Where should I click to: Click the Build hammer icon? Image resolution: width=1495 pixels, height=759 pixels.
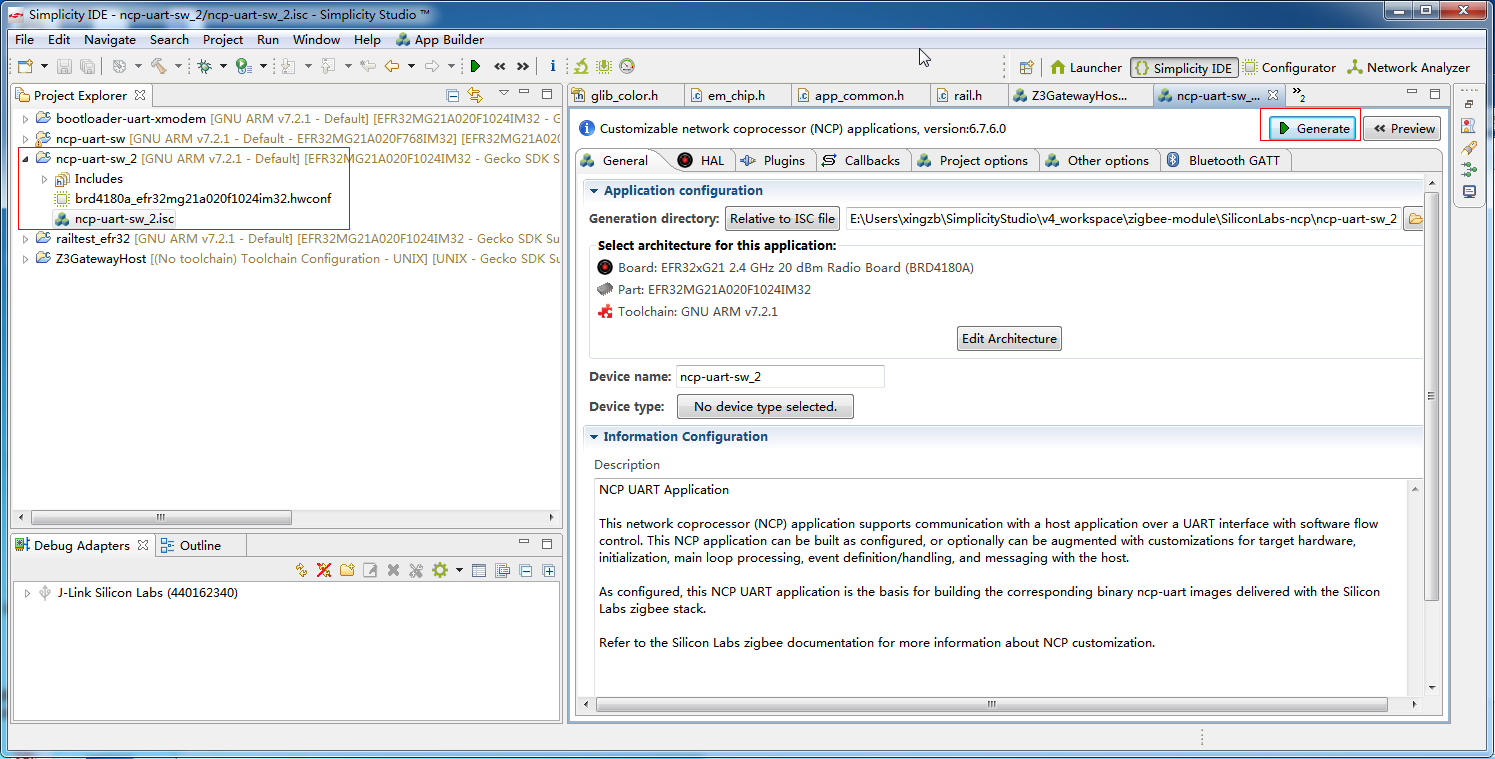click(159, 67)
